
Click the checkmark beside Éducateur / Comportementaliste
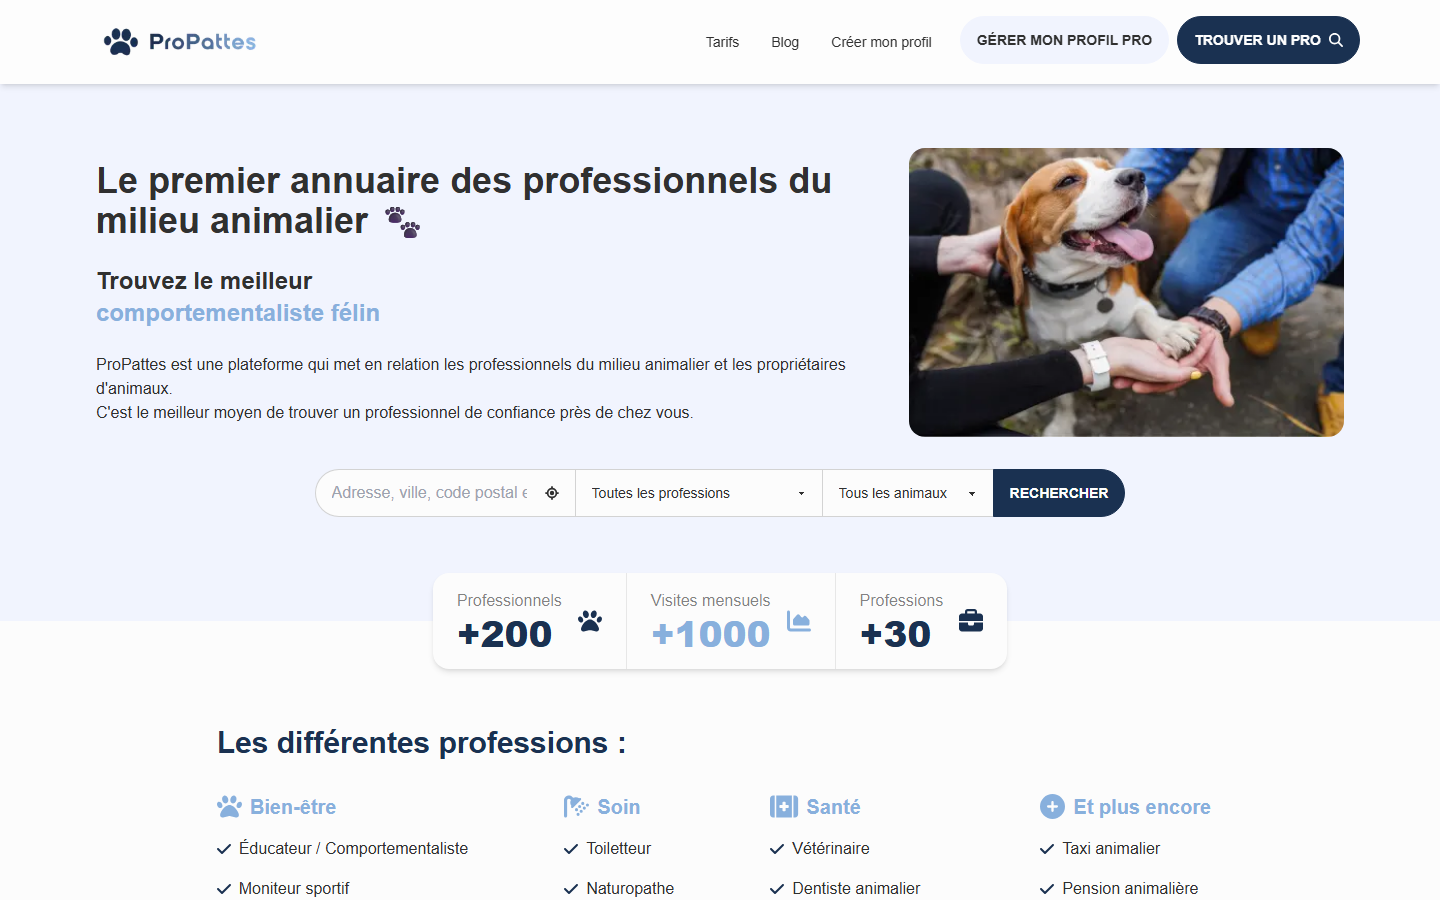coord(224,849)
